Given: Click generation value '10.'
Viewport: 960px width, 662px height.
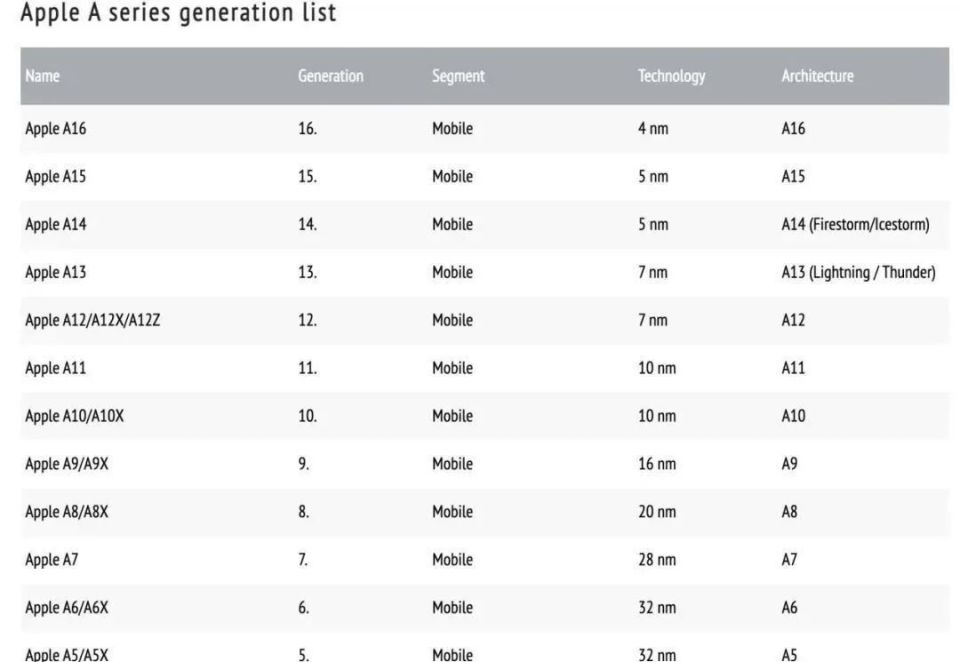Looking at the screenshot, I should 307,416.
